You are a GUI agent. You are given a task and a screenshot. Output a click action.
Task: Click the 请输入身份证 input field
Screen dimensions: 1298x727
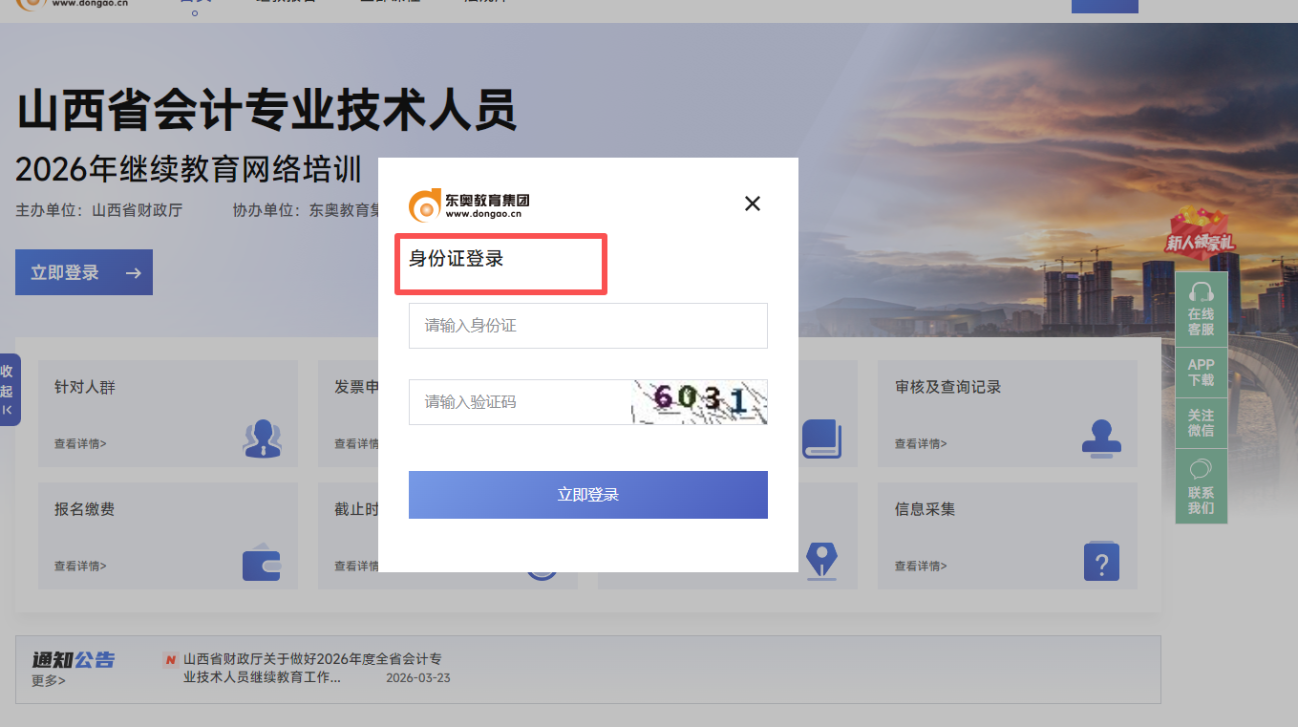click(588, 326)
